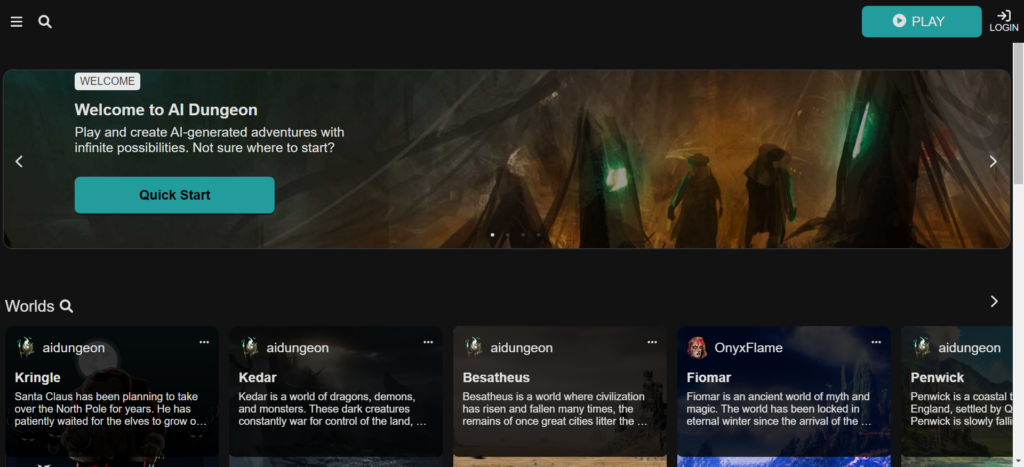Open three-dot menu on Fiomar card
The width and height of the screenshot is (1024, 467).
[x=876, y=342]
